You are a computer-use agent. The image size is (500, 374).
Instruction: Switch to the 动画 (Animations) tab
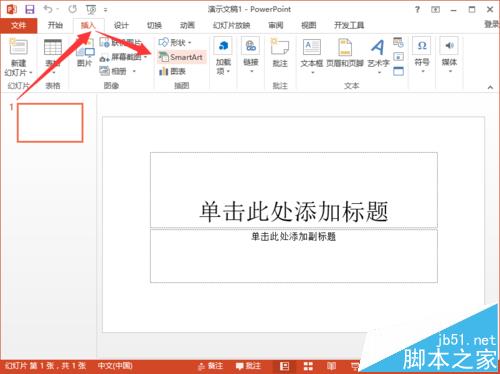(187, 25)
